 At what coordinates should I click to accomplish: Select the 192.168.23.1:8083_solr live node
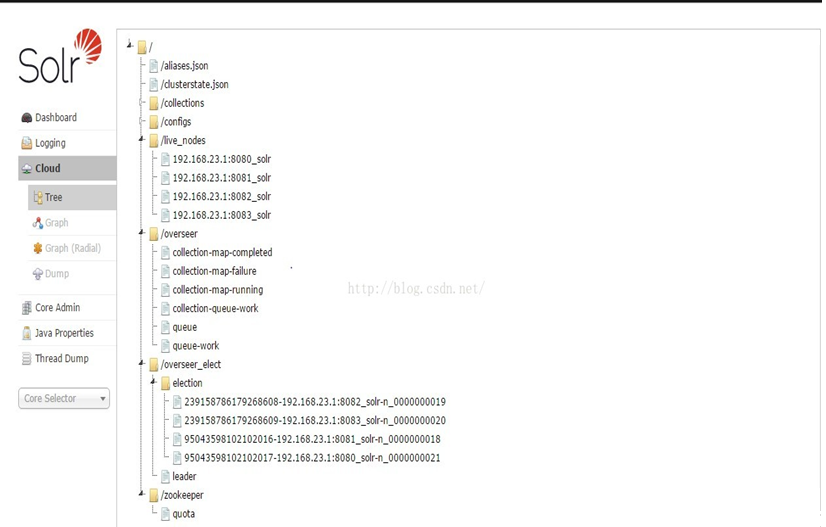(222, 215)
